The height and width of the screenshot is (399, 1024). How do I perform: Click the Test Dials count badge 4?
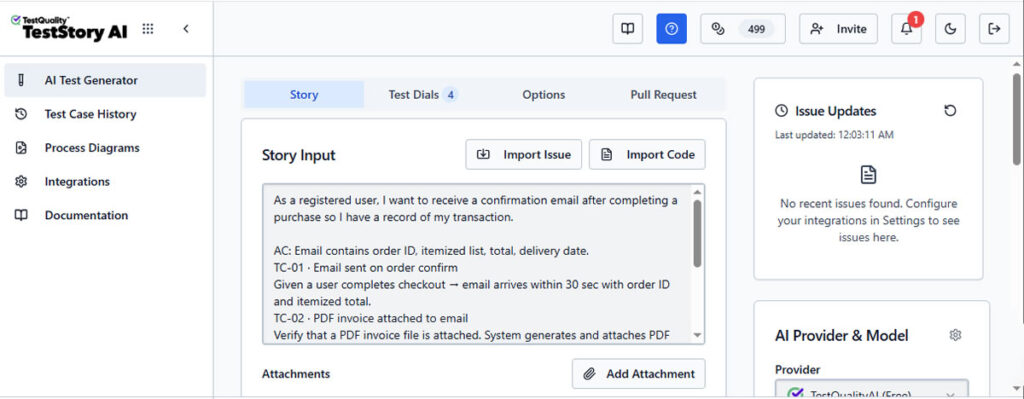click(450, 95)
